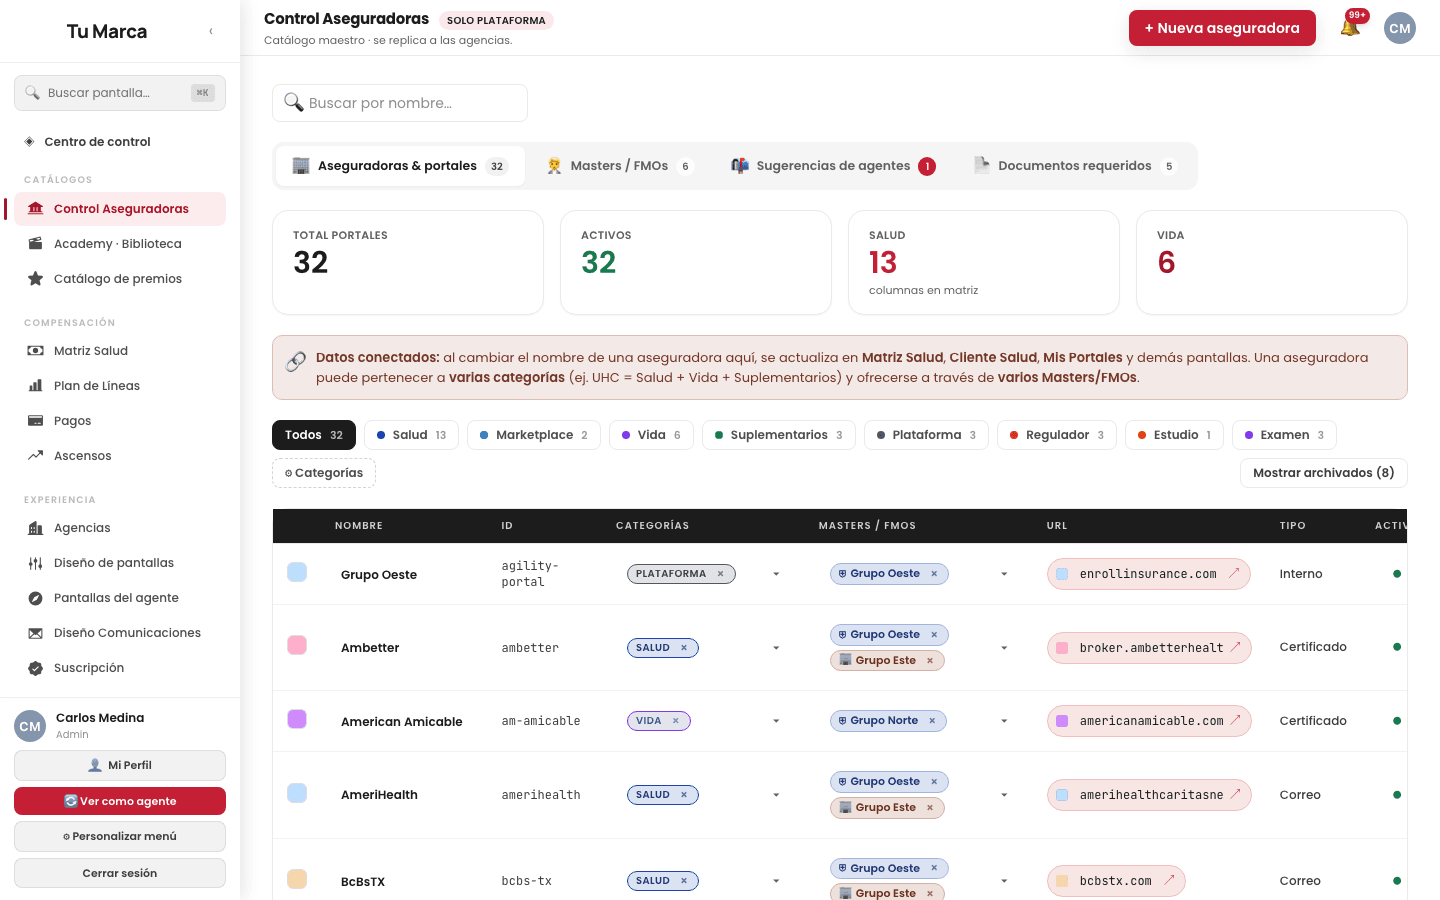This screenshot has height=900, width=1440.
Task: Open external link for enrollinsurance.com
Action: coord(1234,574)
